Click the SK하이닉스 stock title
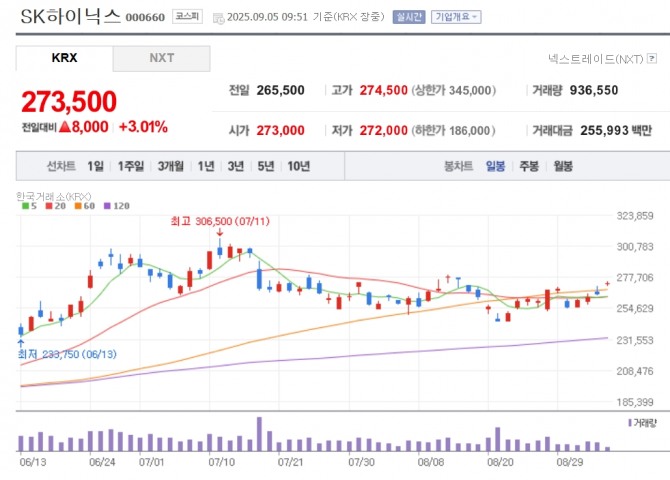 point(71,16)
